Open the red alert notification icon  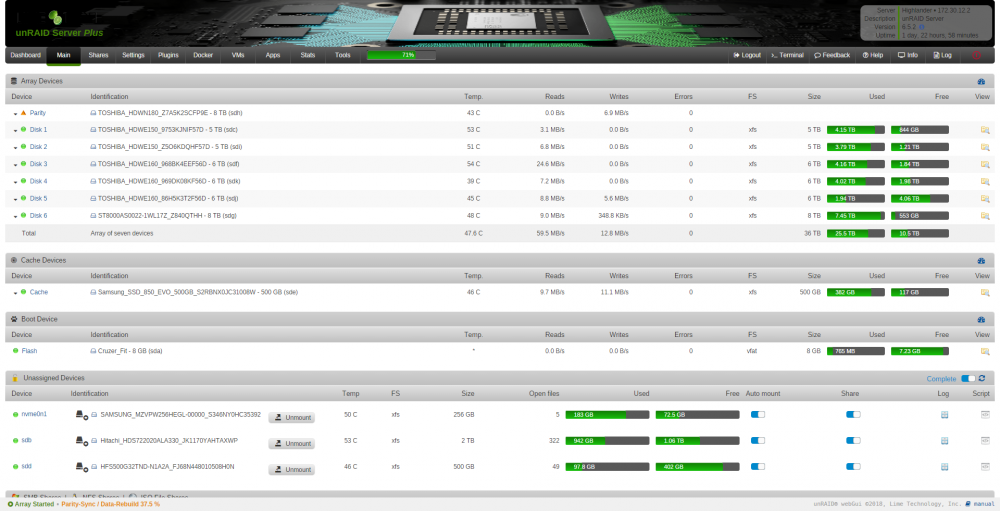click(x=976, y=56)
